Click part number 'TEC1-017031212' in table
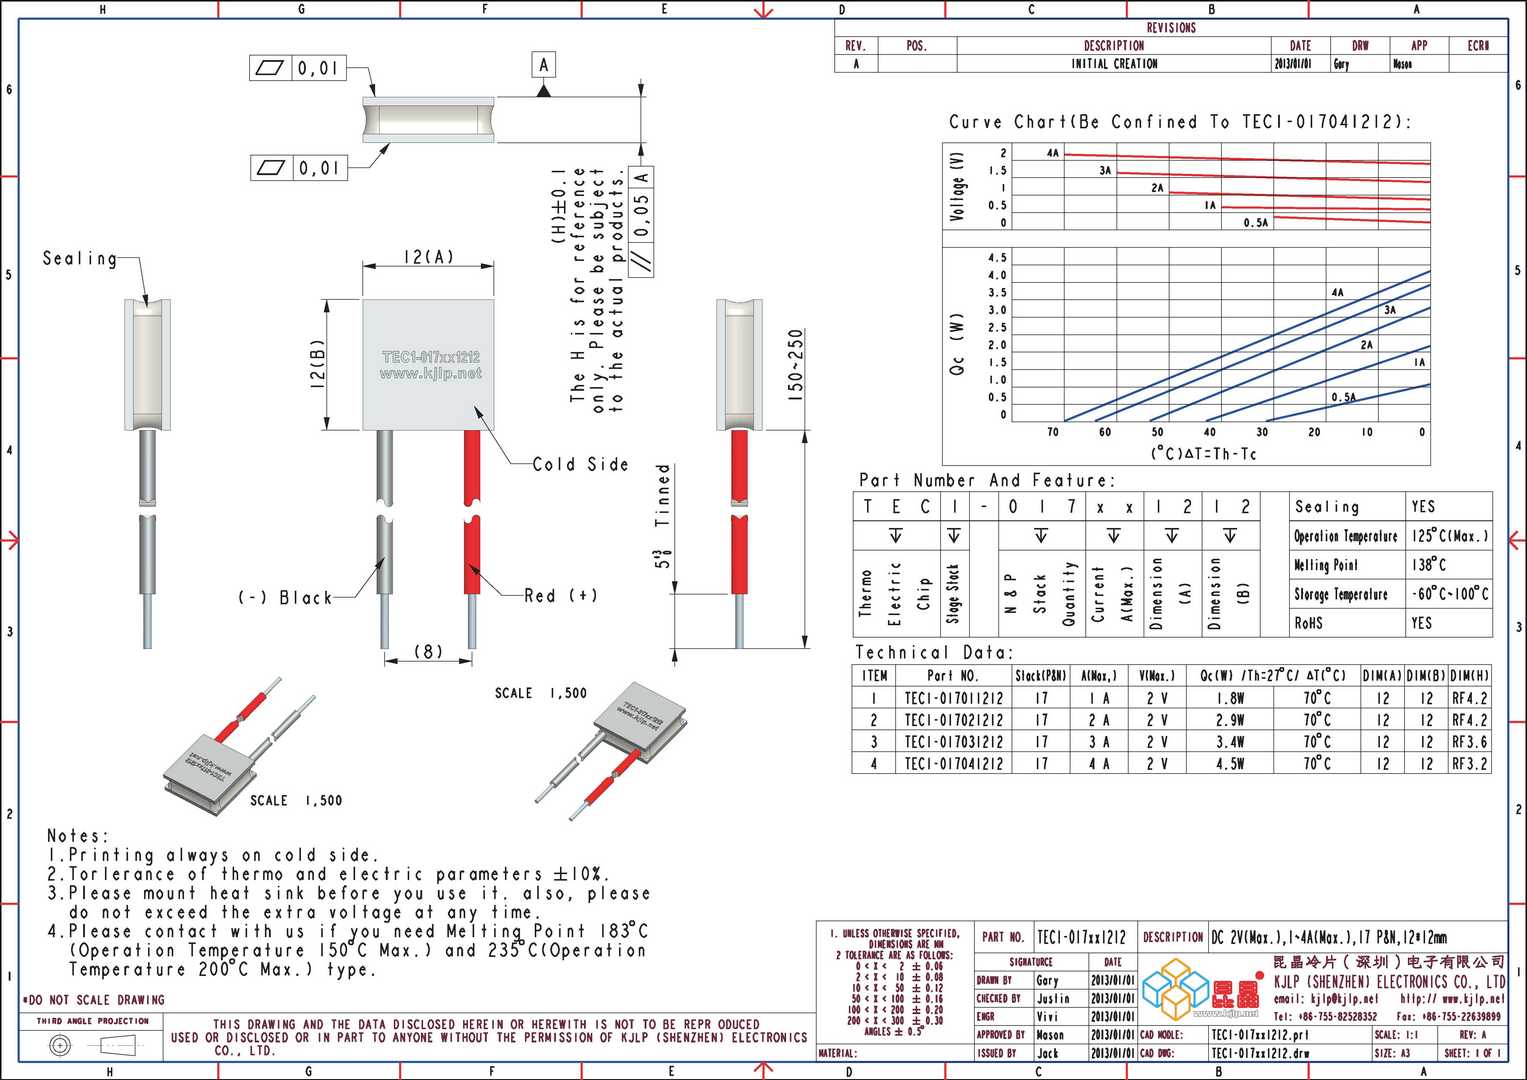The height and width of the screenshot is (1080, 1527). (x=953, y=742)
